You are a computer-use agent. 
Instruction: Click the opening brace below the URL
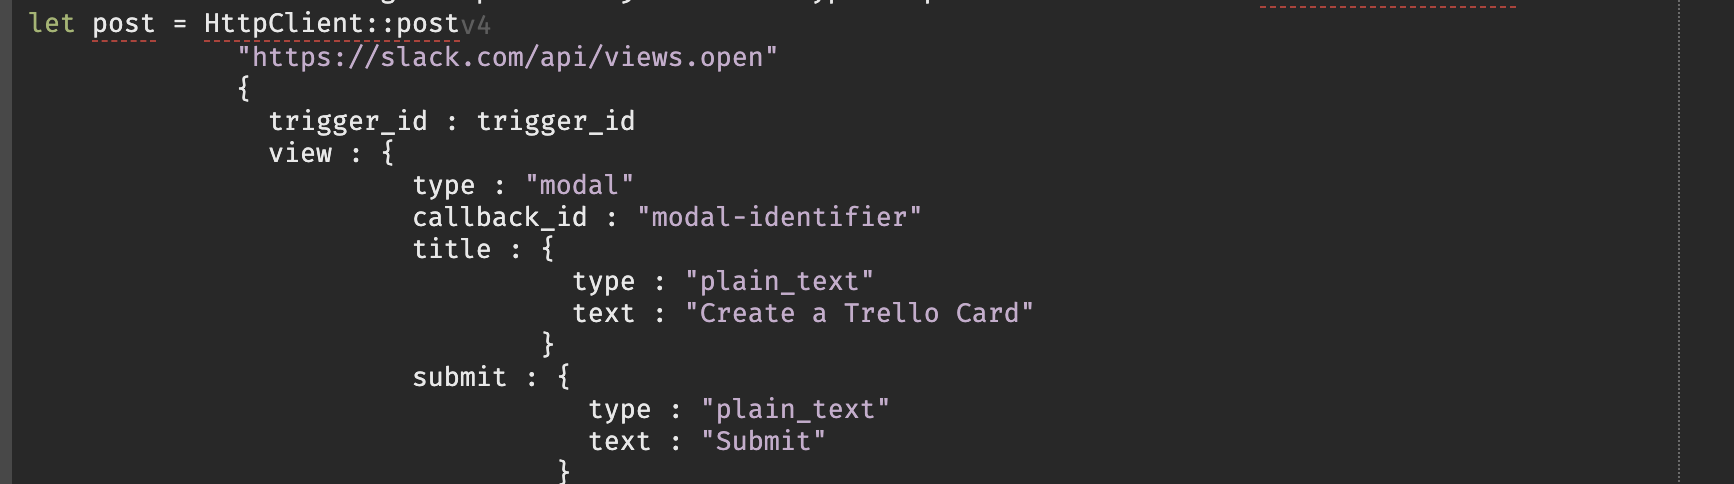click(243, 88)
